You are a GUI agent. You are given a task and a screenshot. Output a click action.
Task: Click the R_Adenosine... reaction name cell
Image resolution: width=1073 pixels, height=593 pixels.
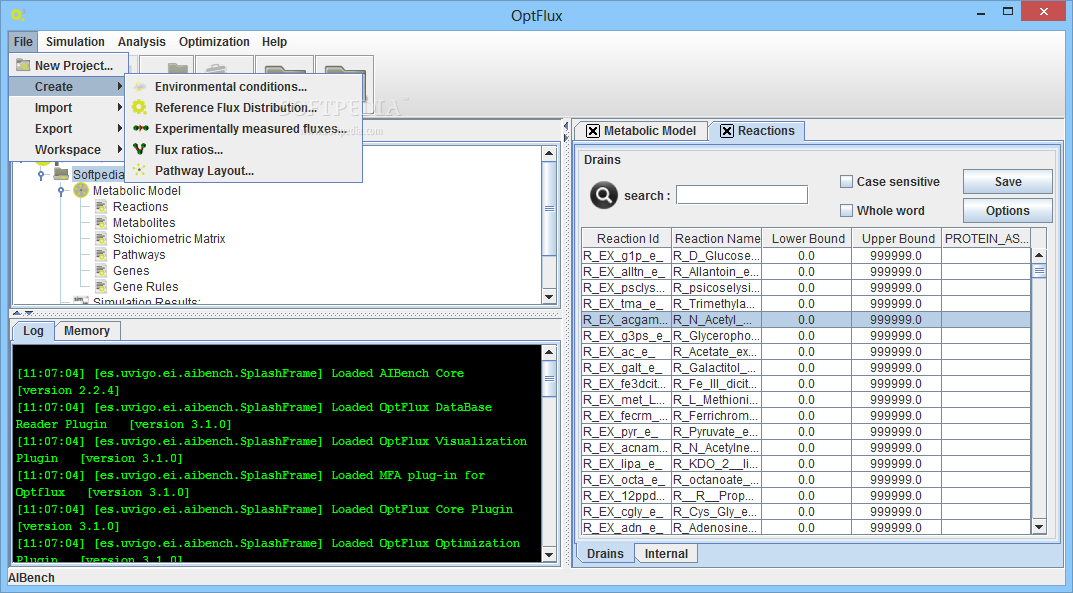(x=716, y=527)
